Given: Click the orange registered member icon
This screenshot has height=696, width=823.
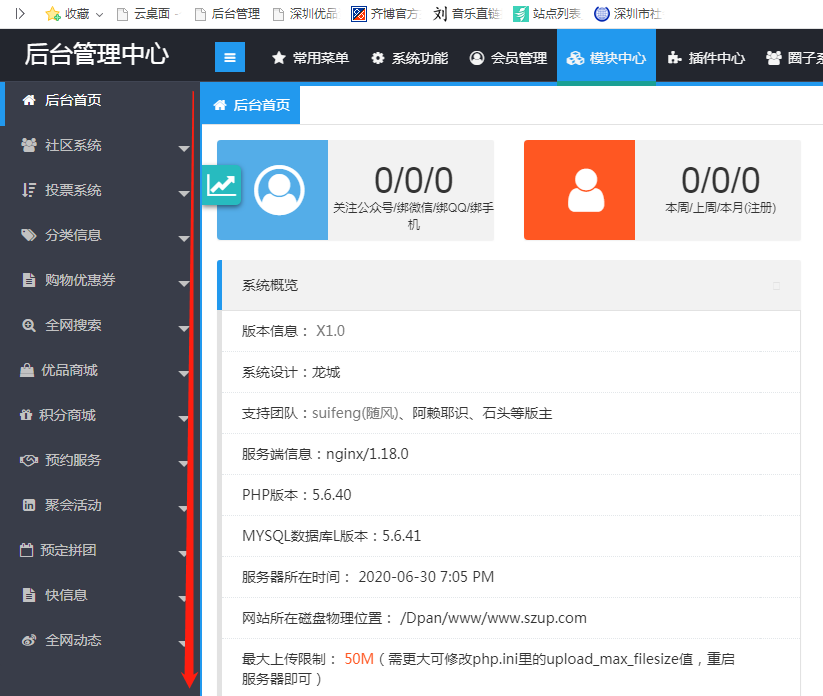Looking at the screenshot, I should 585,190.
